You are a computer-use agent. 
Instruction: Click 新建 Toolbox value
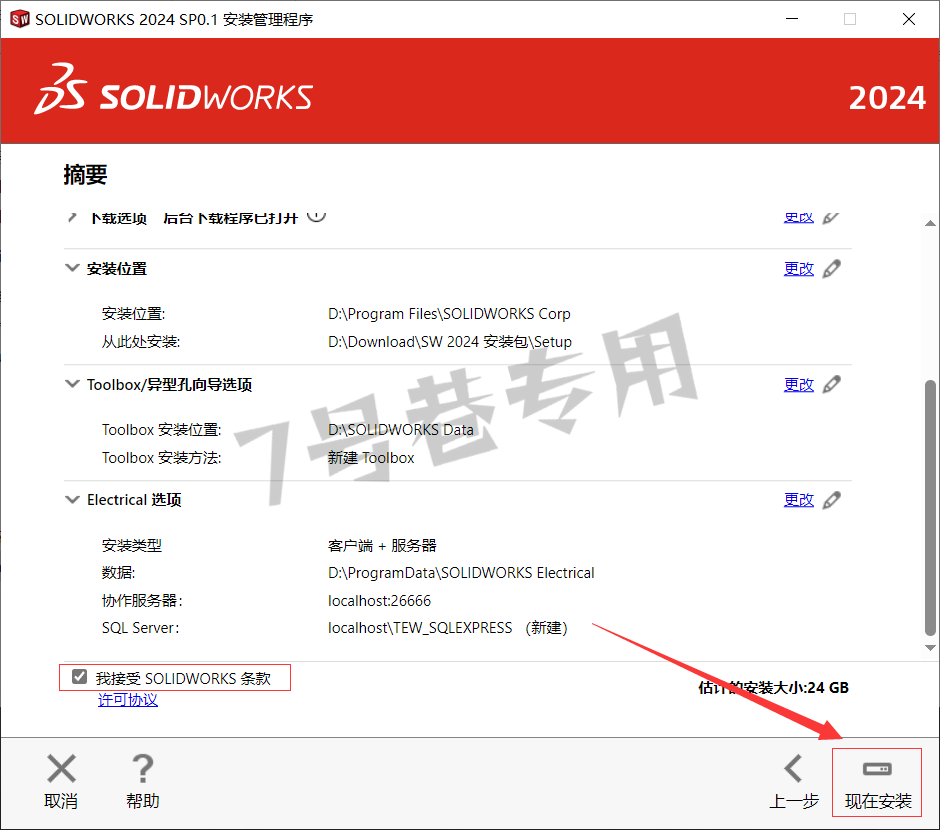(x=370, y=458)
